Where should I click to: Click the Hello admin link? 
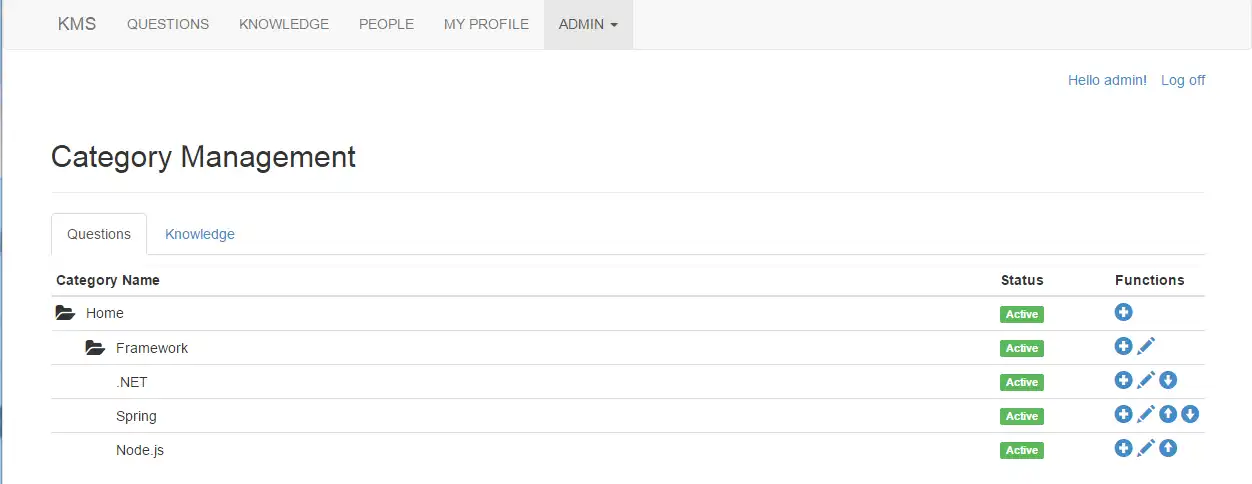1107,80
